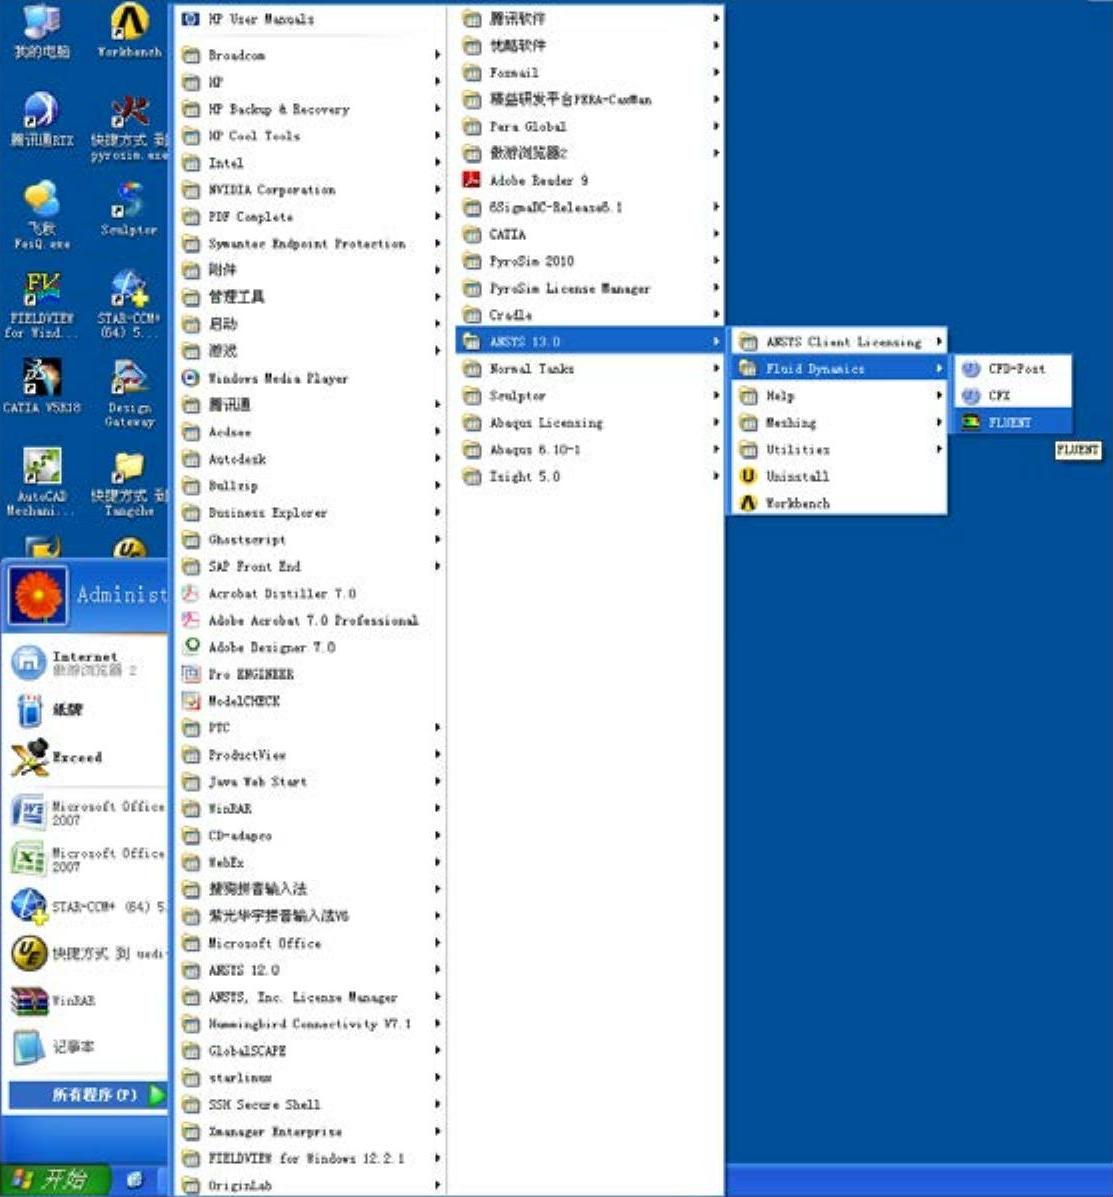This screenshot has height=1197, width=1113.
Task: Expand ANSYS Client Licensing submenu arrow
Action: click(938, 341)
